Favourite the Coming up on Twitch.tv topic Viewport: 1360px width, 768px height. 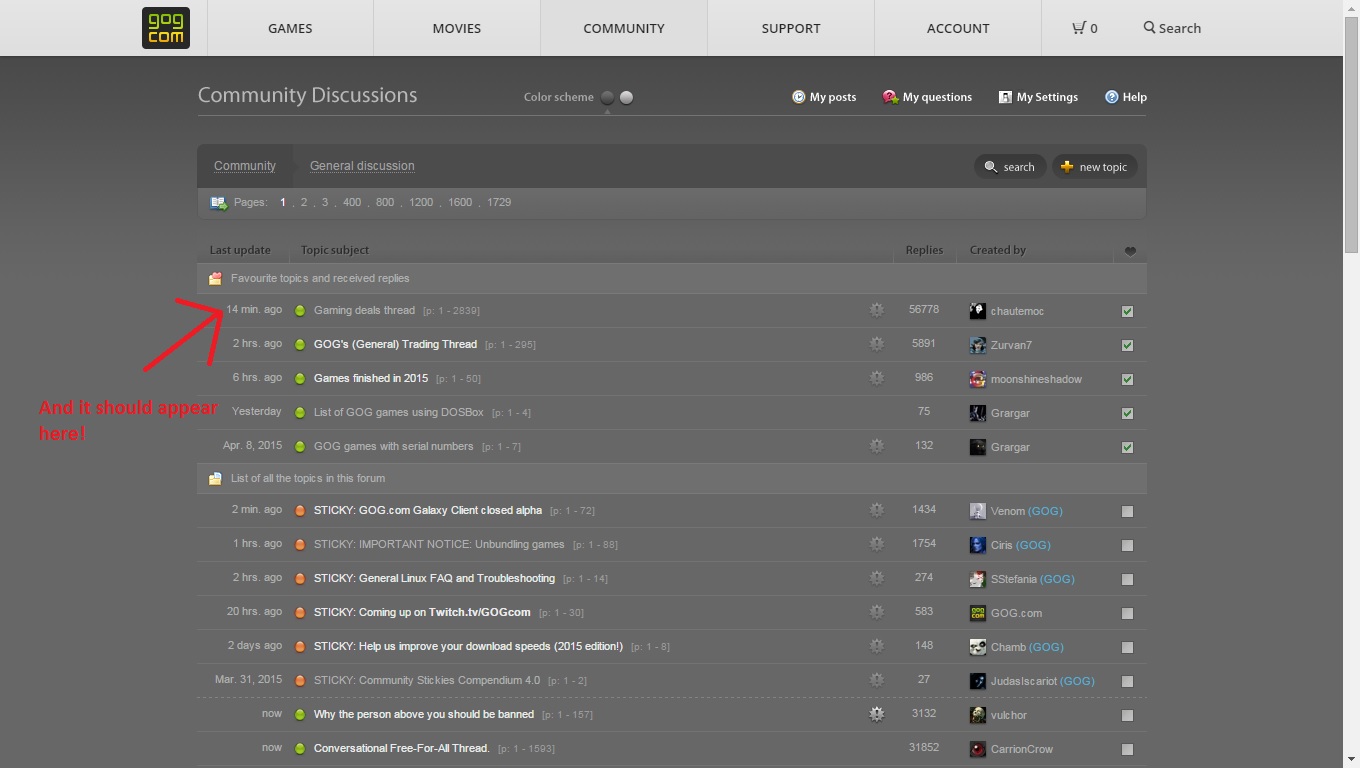coord(1128,613)
